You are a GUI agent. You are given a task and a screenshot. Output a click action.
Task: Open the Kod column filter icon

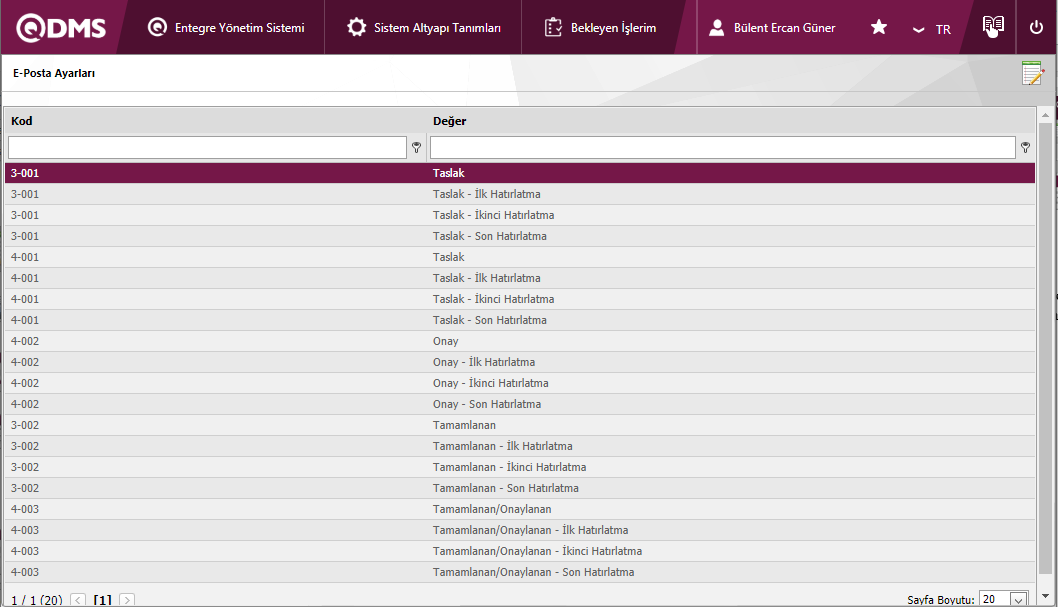(x=416, y=147)
